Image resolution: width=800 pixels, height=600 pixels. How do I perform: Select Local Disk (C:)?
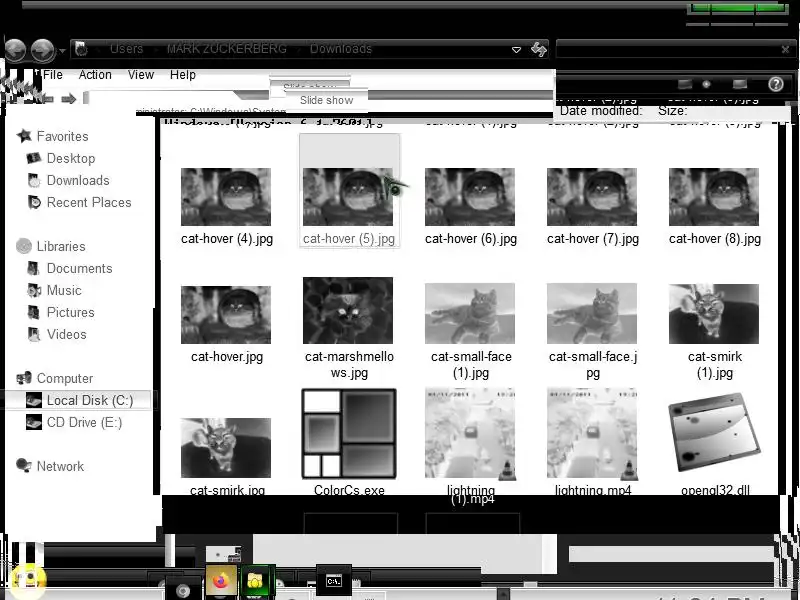tap(90, 400)
